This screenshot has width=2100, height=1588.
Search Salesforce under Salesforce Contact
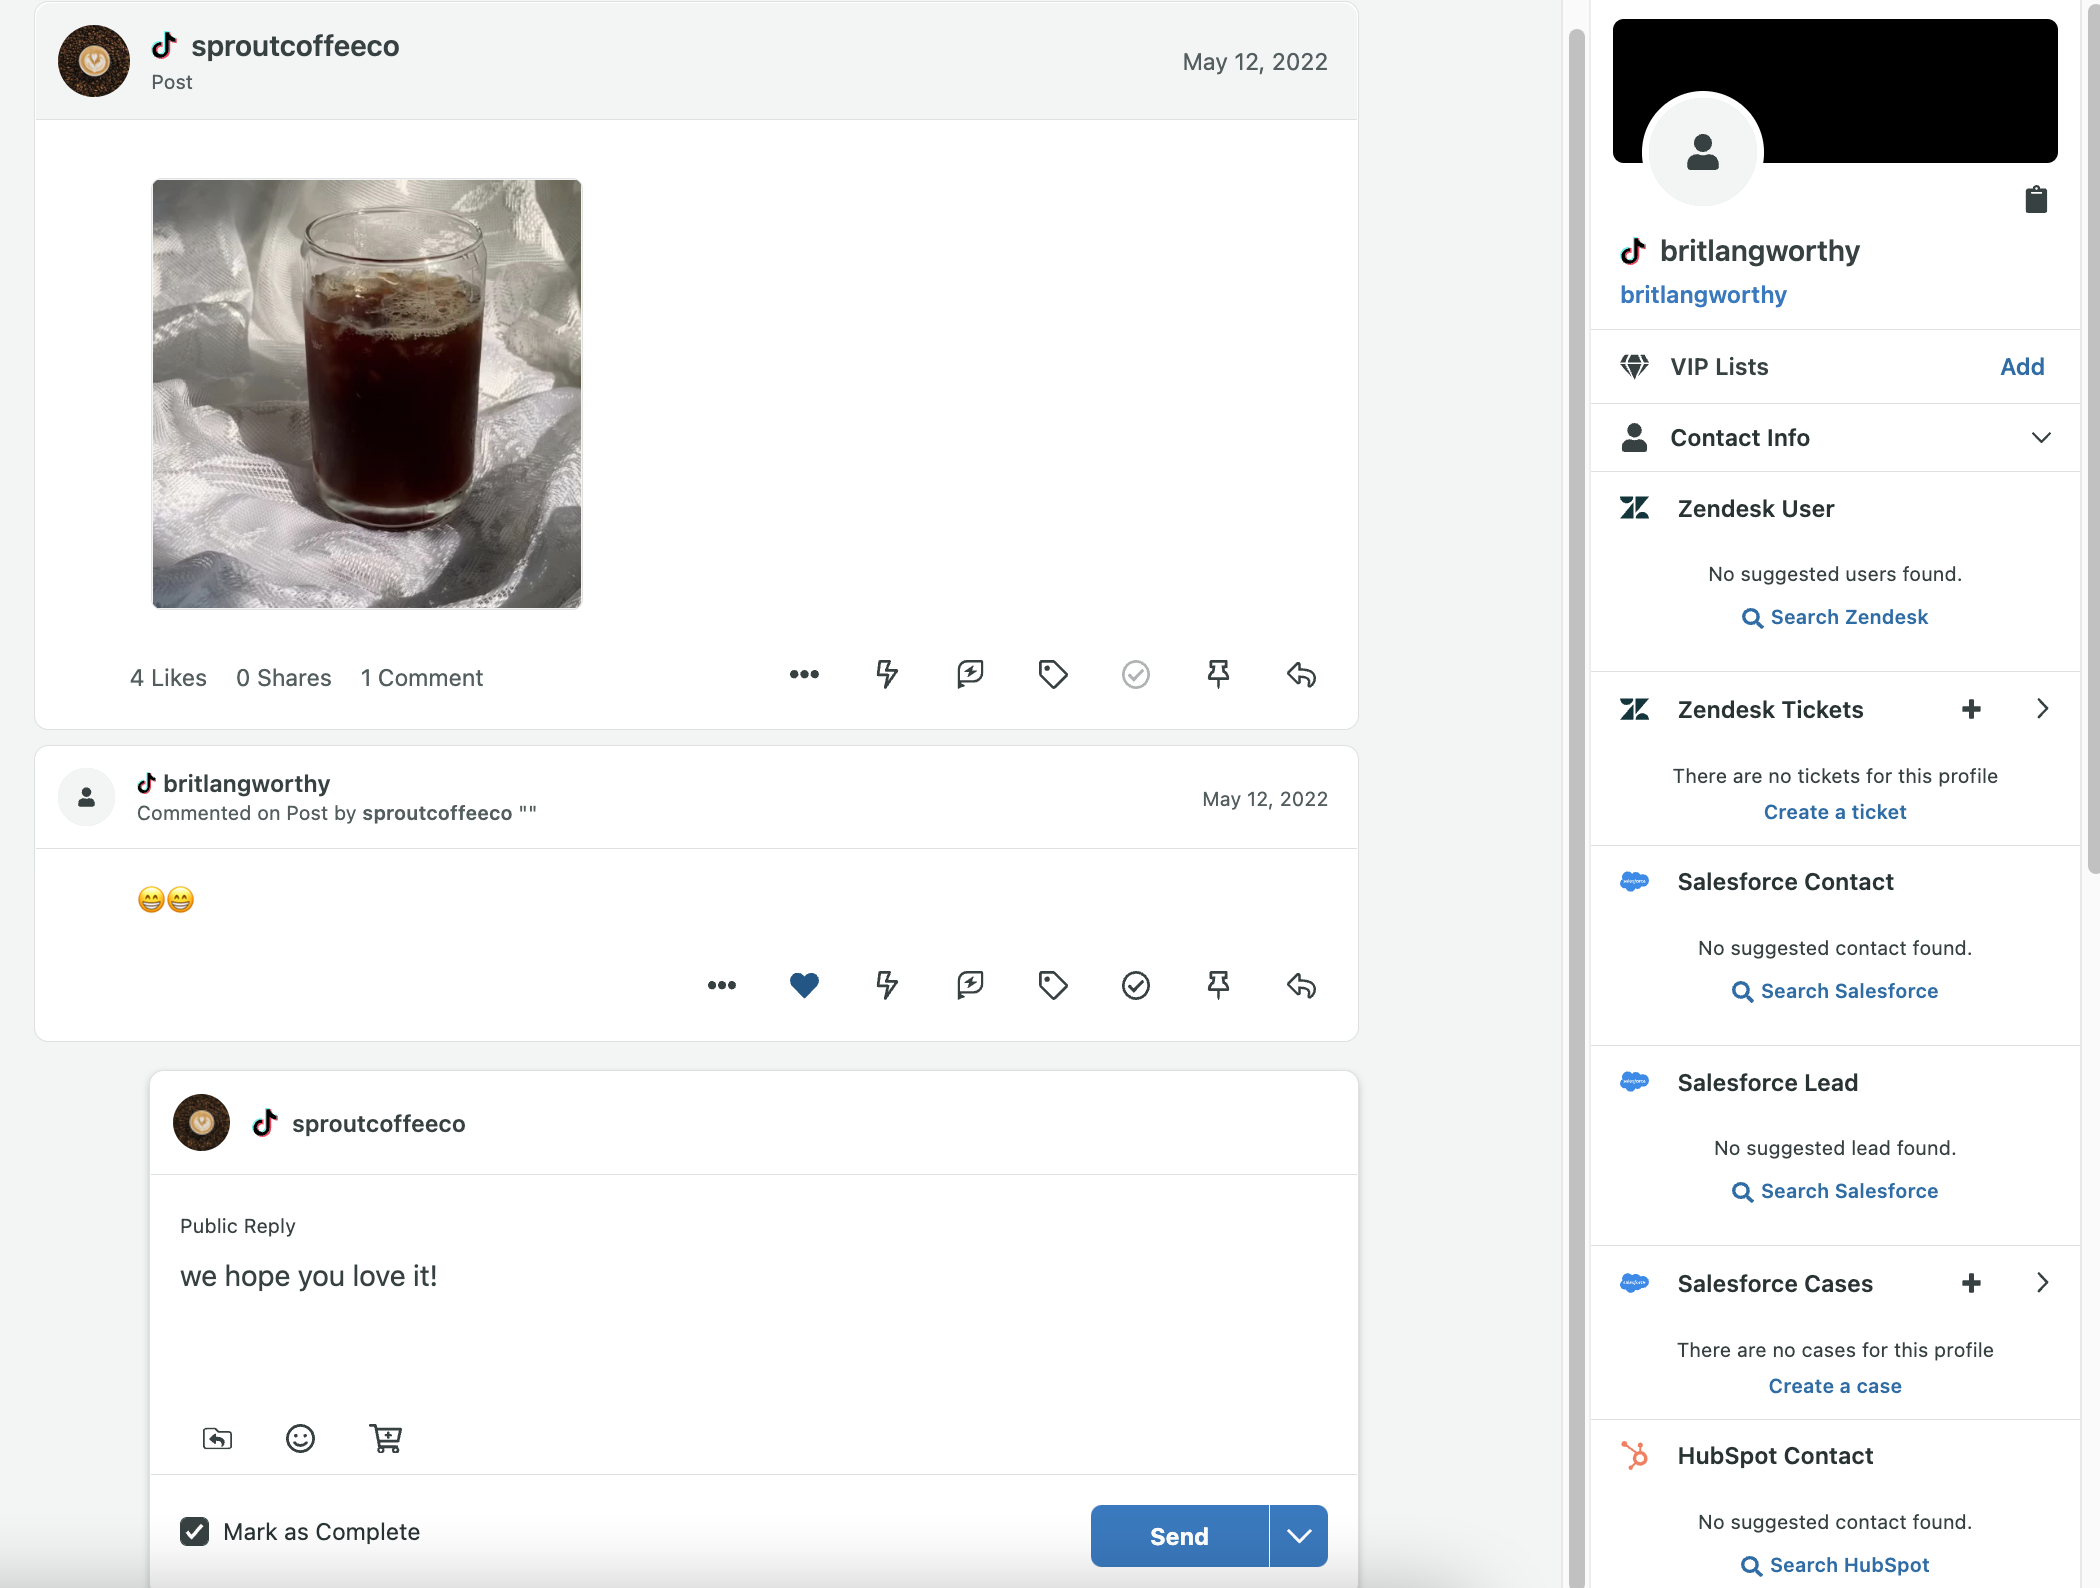pos(1835,991)
